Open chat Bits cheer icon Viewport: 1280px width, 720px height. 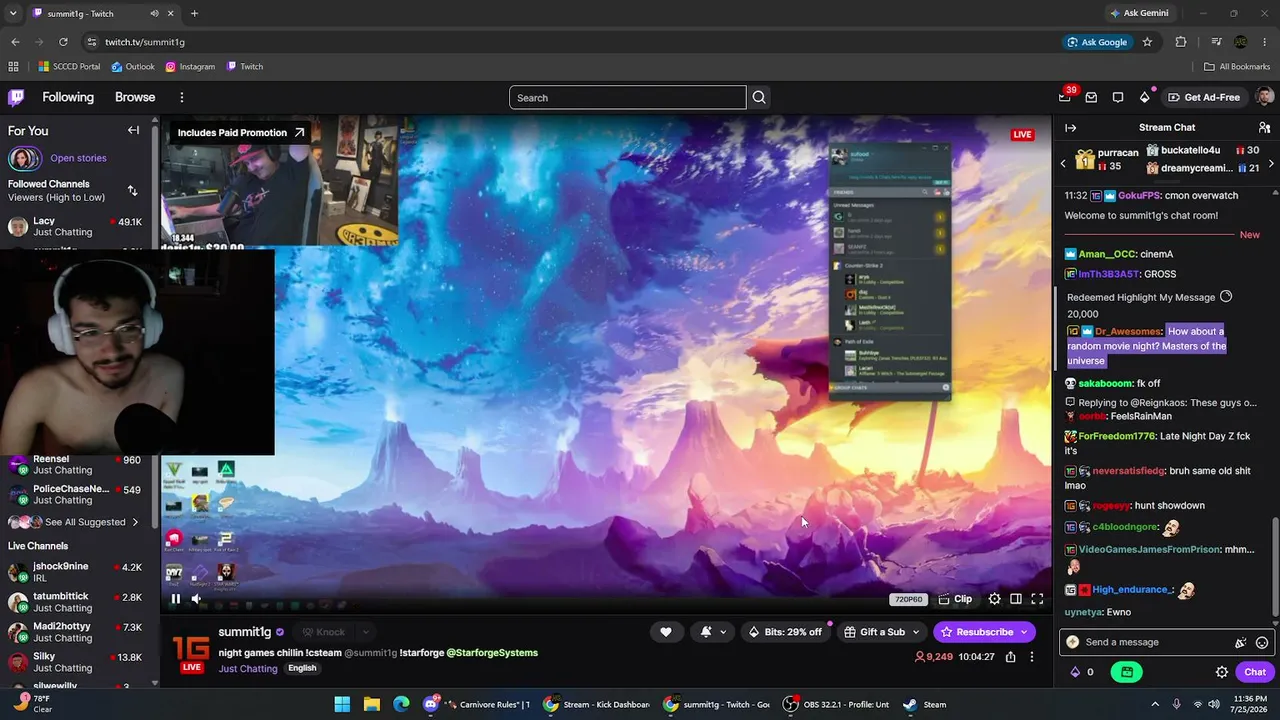tap(1241, 642)
